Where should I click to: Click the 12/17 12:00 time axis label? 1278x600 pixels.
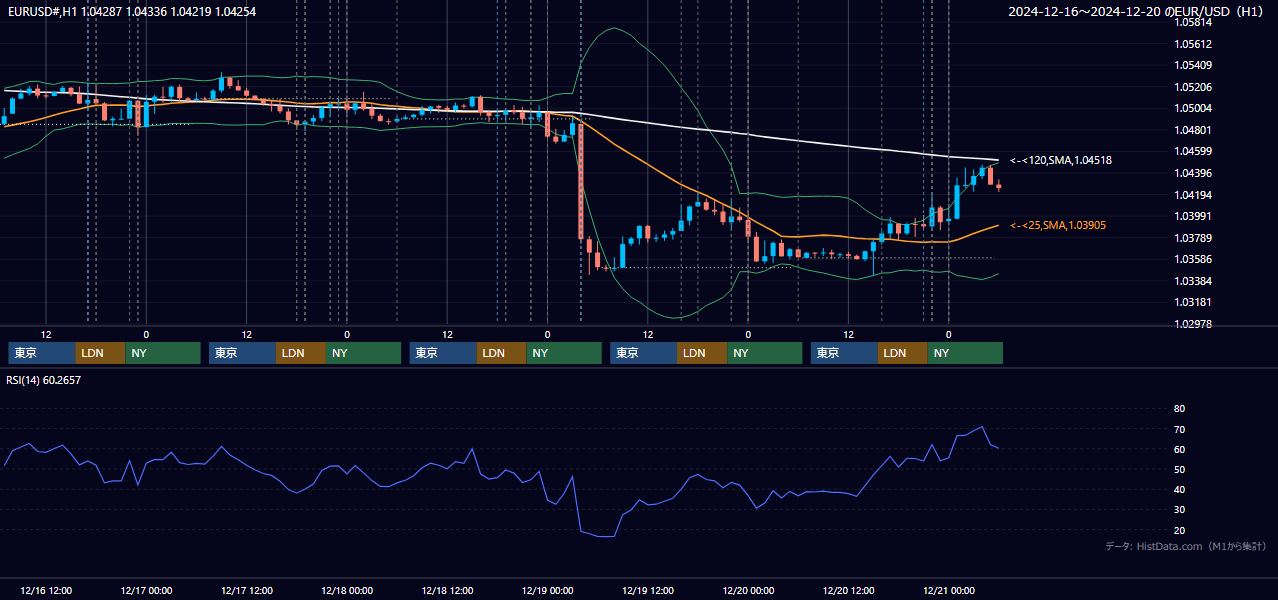(246, 591)
